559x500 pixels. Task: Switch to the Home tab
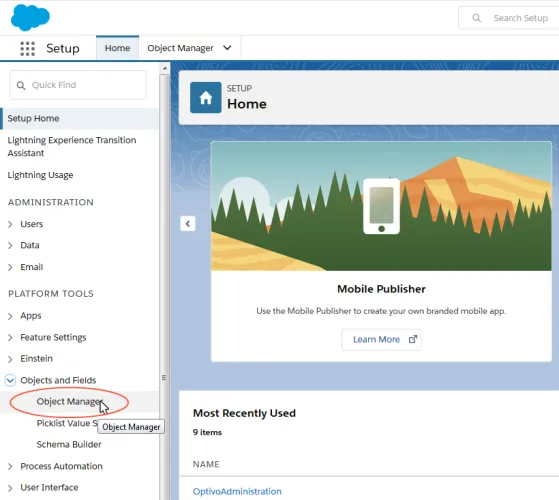pos(117,48)
